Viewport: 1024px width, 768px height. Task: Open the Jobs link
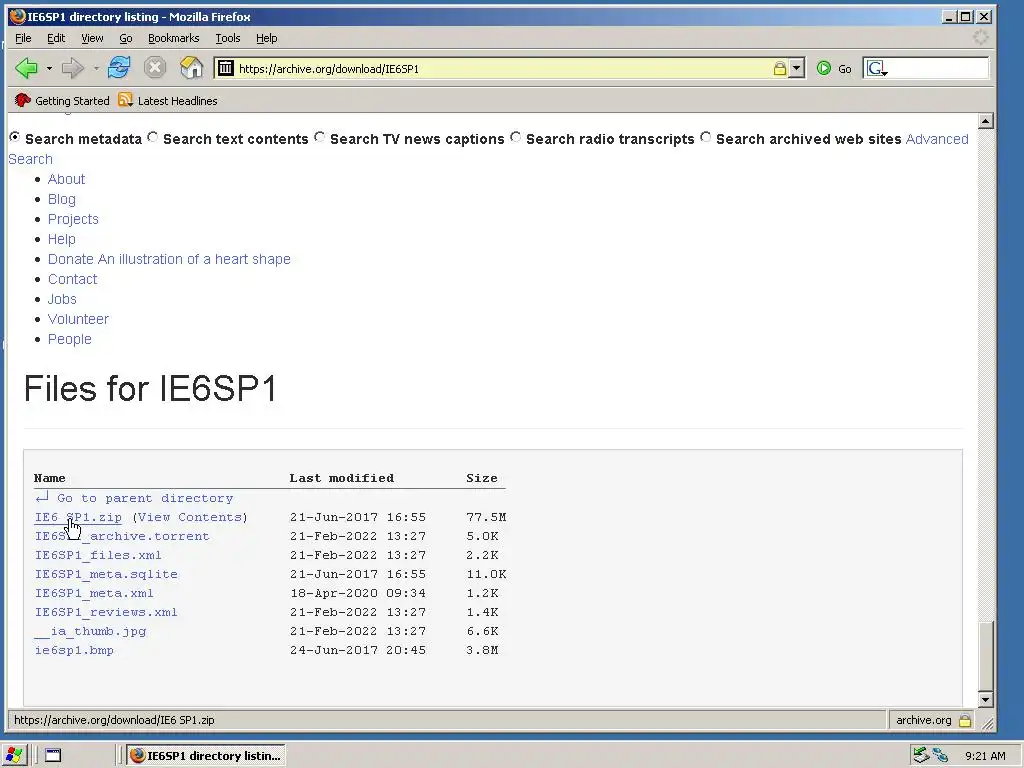point(62,299)
